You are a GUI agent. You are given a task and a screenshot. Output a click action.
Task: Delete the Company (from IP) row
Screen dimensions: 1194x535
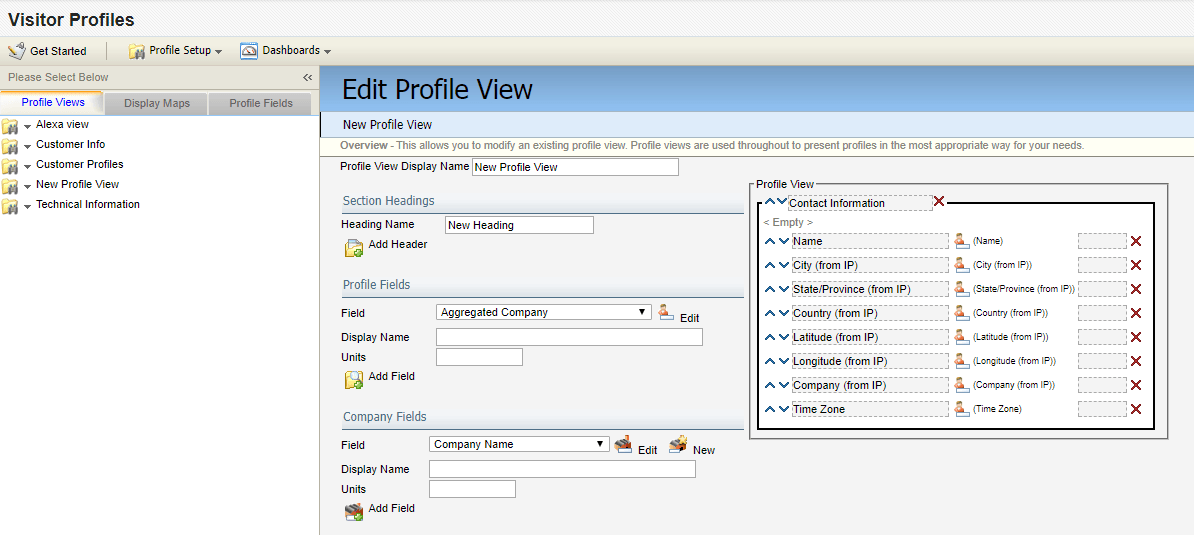[x=1135, y=385]
